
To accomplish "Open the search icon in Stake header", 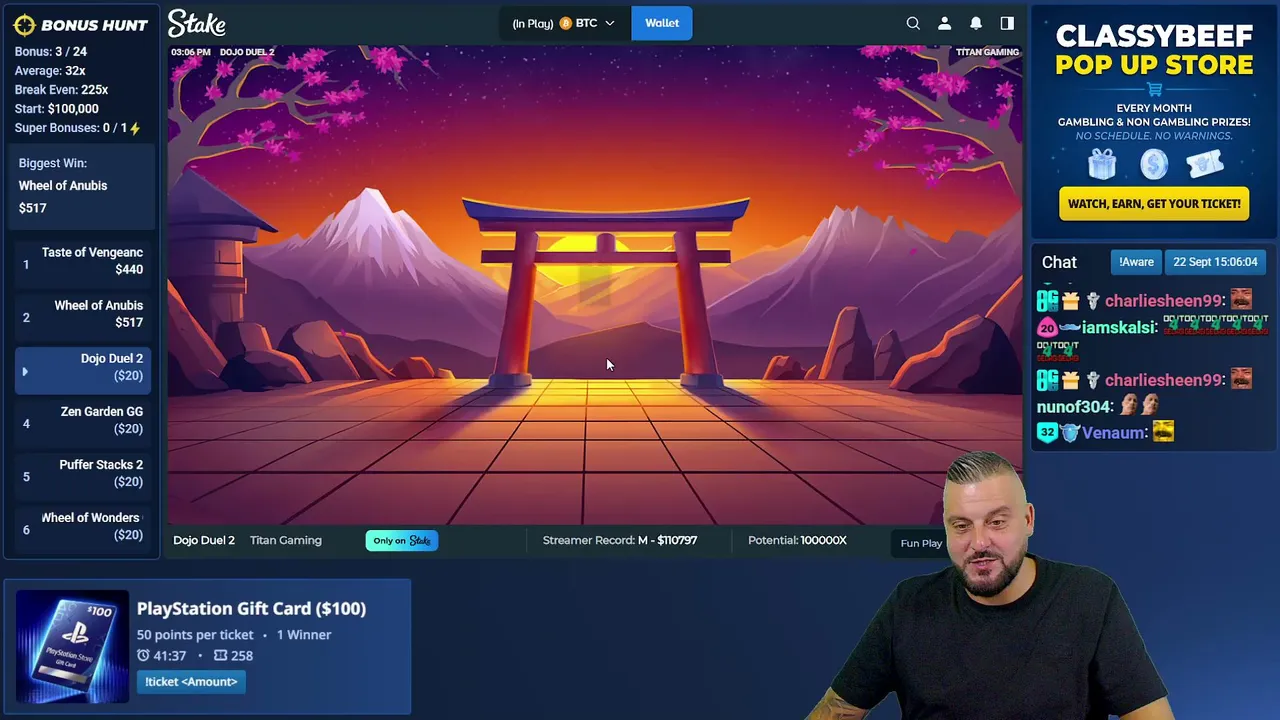I will pyautogui.click(x=913, y=23).
